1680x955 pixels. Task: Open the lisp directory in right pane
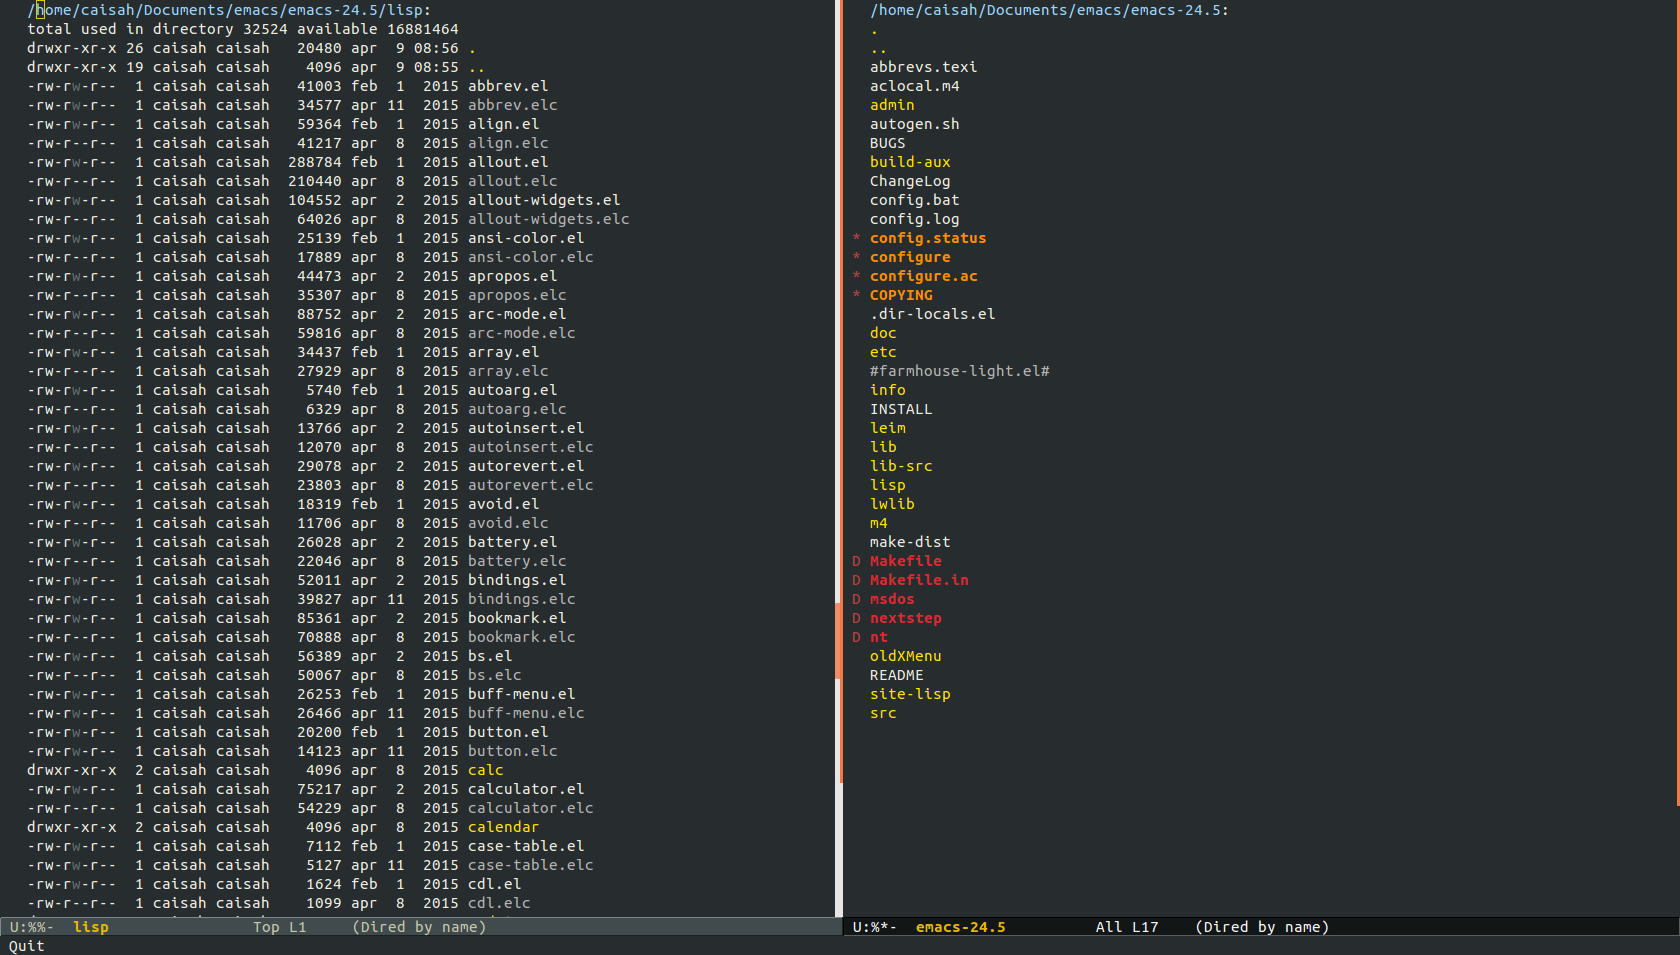pos(887,485)
